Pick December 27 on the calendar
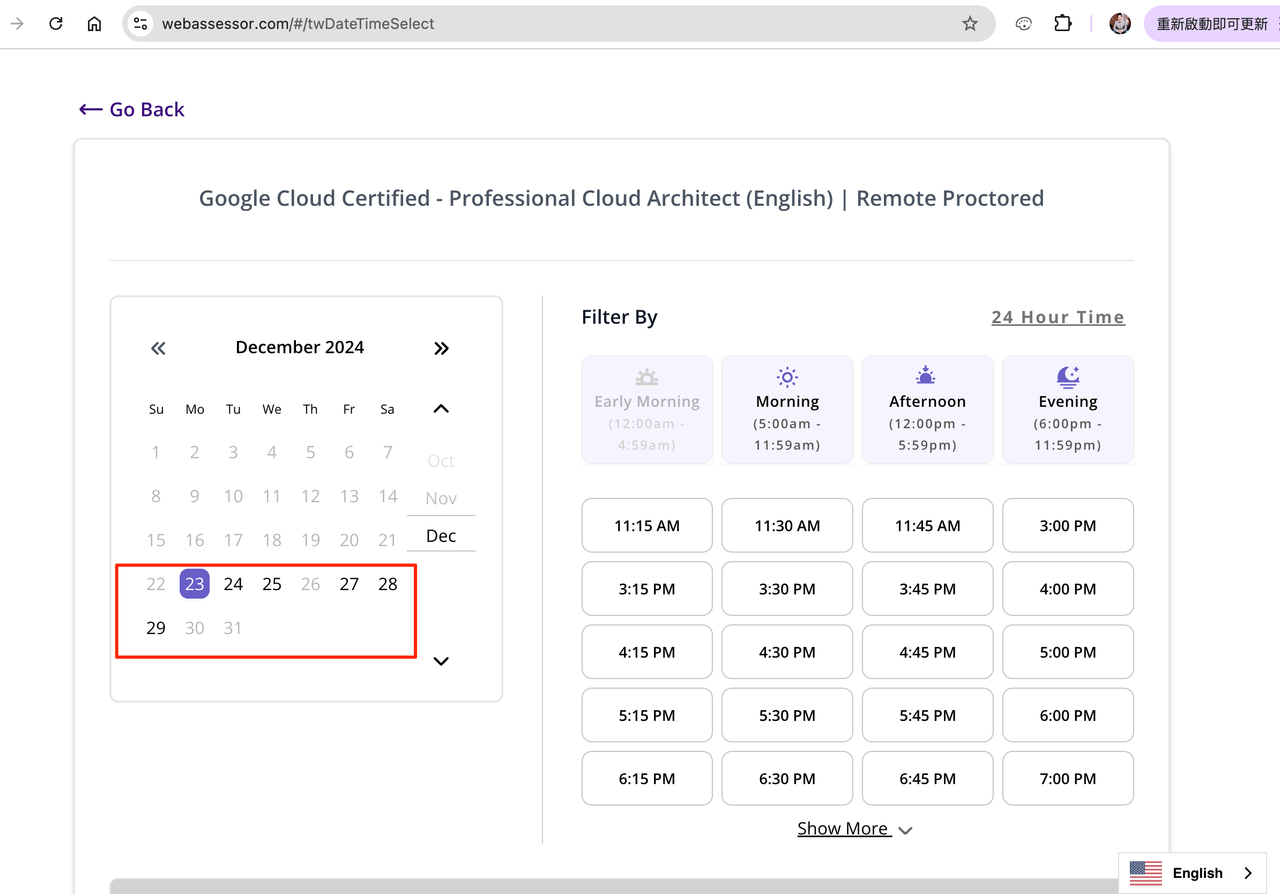 349,584
